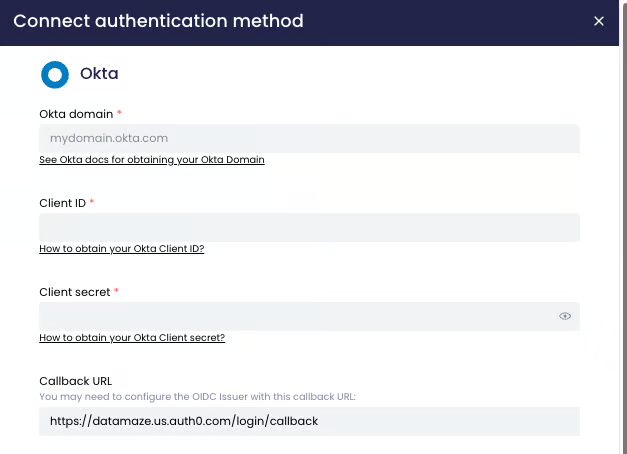The width and height of the screenshot is (627, 454).
Task: Click the Okta logo icon
Action: [x=54, y=74]
